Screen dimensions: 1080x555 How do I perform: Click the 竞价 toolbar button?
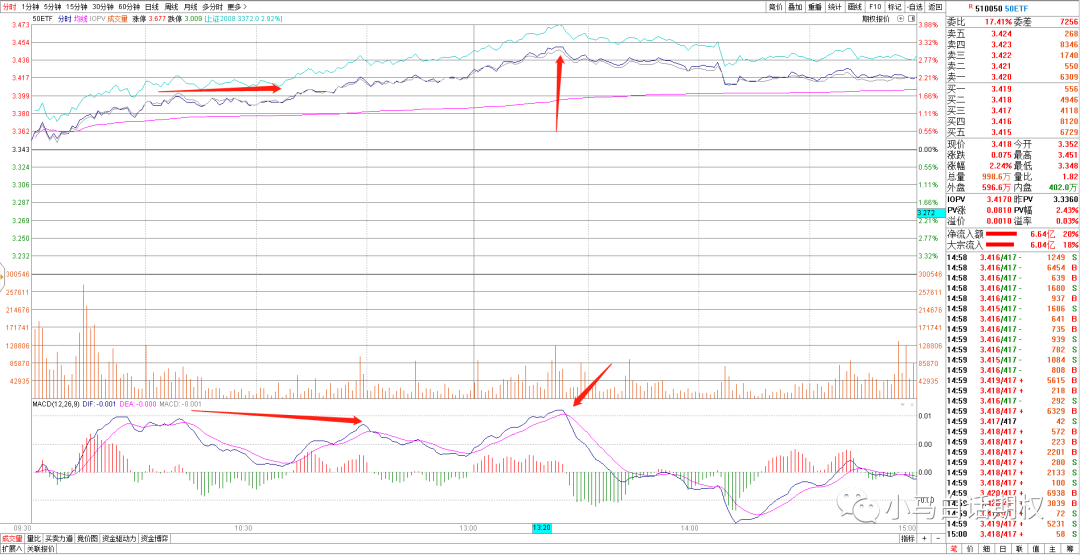776,6
